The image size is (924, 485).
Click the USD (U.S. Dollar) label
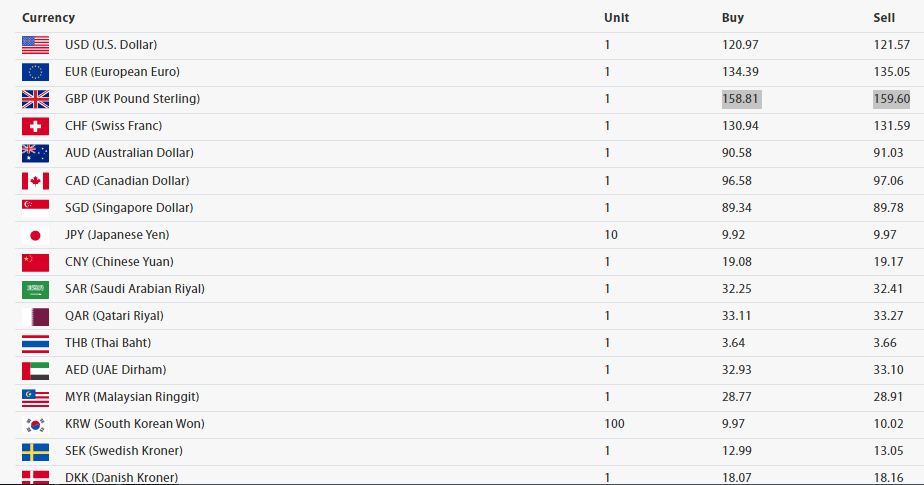[110, 45]
